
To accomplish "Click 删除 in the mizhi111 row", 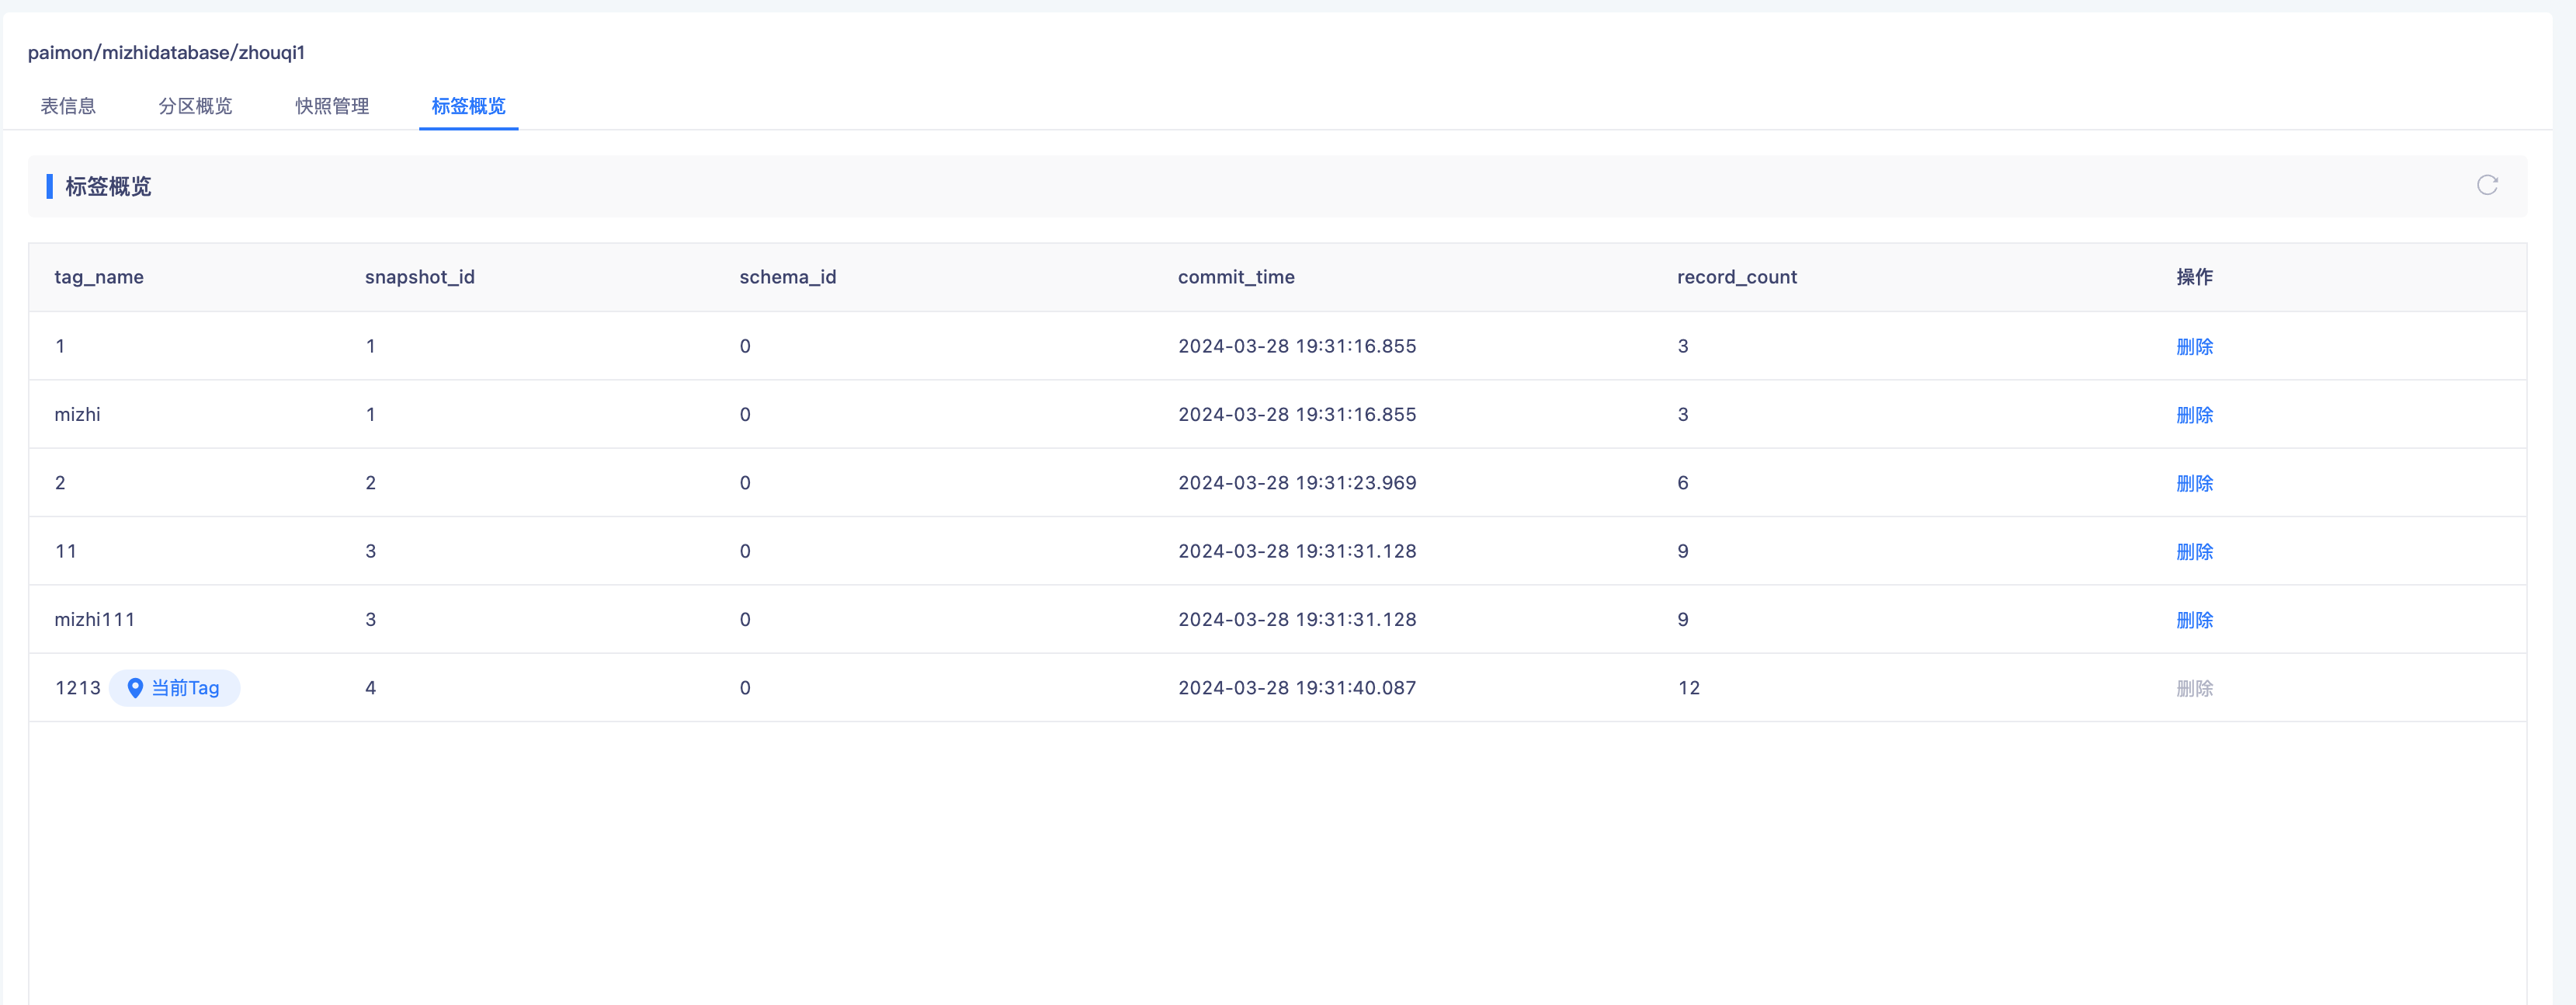I will pyautogui.click(x=2194, y=620).
